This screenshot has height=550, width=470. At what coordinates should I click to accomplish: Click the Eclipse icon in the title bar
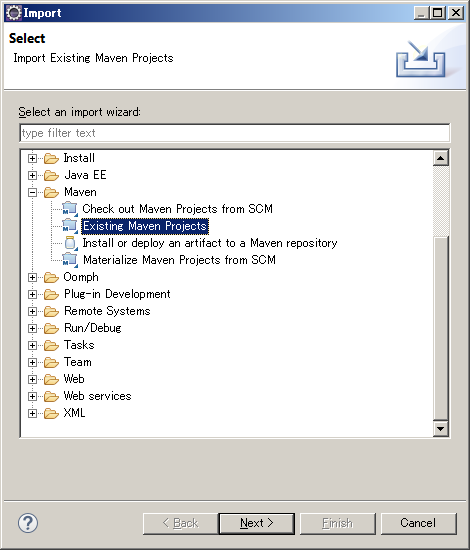[x=14, y=13]
